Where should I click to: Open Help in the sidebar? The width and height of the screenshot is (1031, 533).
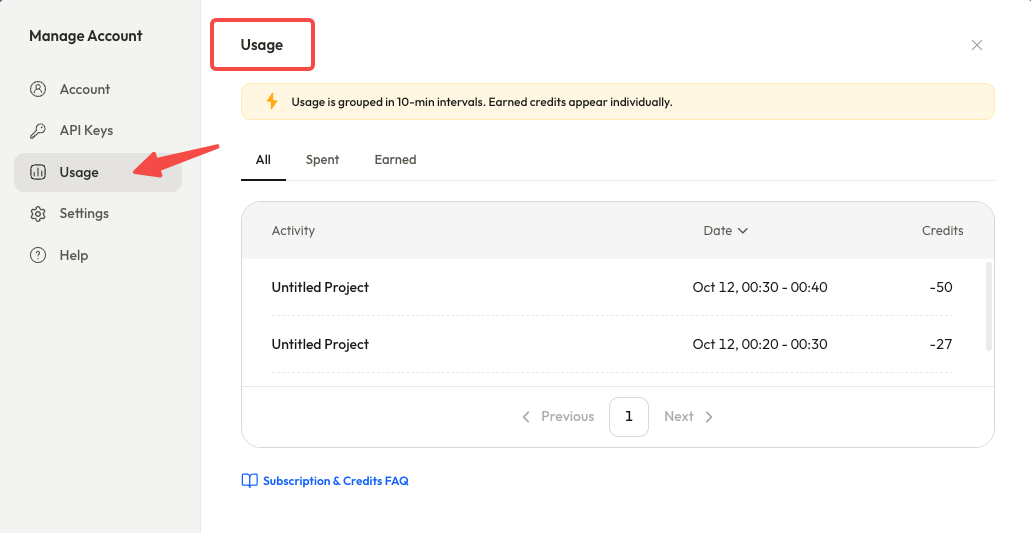click(x=97, y=255)
